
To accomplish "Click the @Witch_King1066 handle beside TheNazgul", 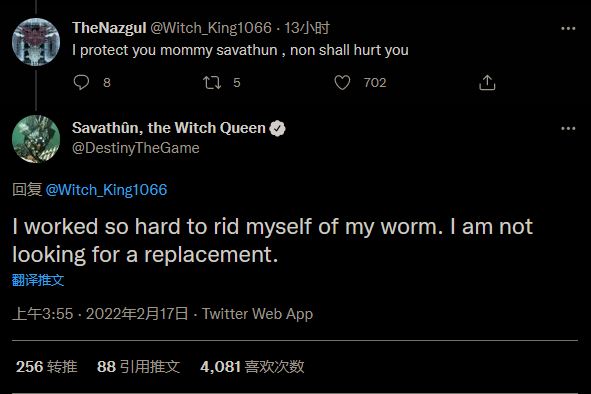I will (211, 28).
